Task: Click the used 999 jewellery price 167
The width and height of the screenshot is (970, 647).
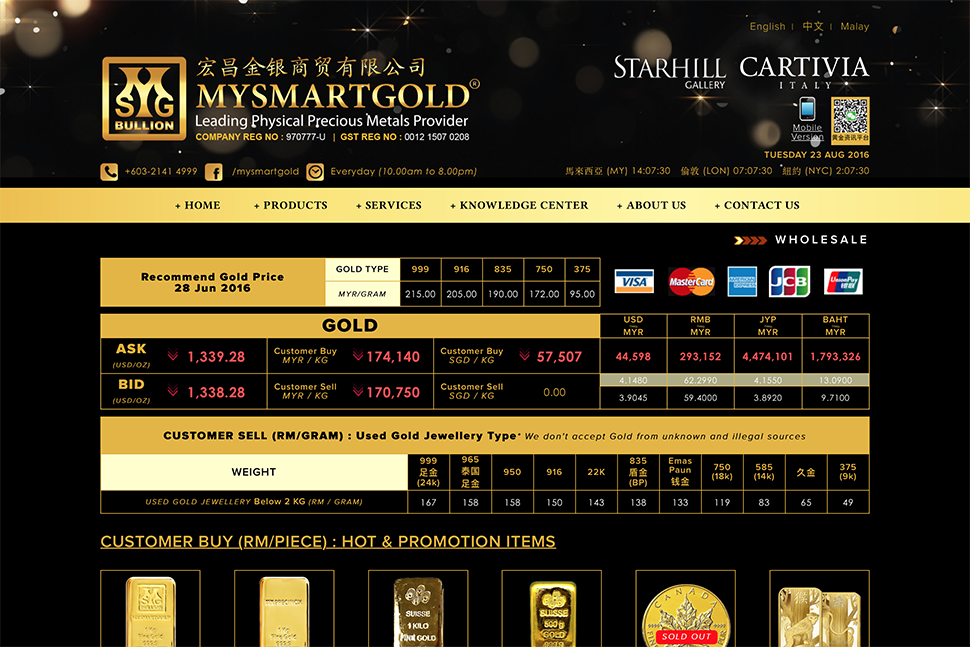Action: pyautogui.click(x=428, y=502)
